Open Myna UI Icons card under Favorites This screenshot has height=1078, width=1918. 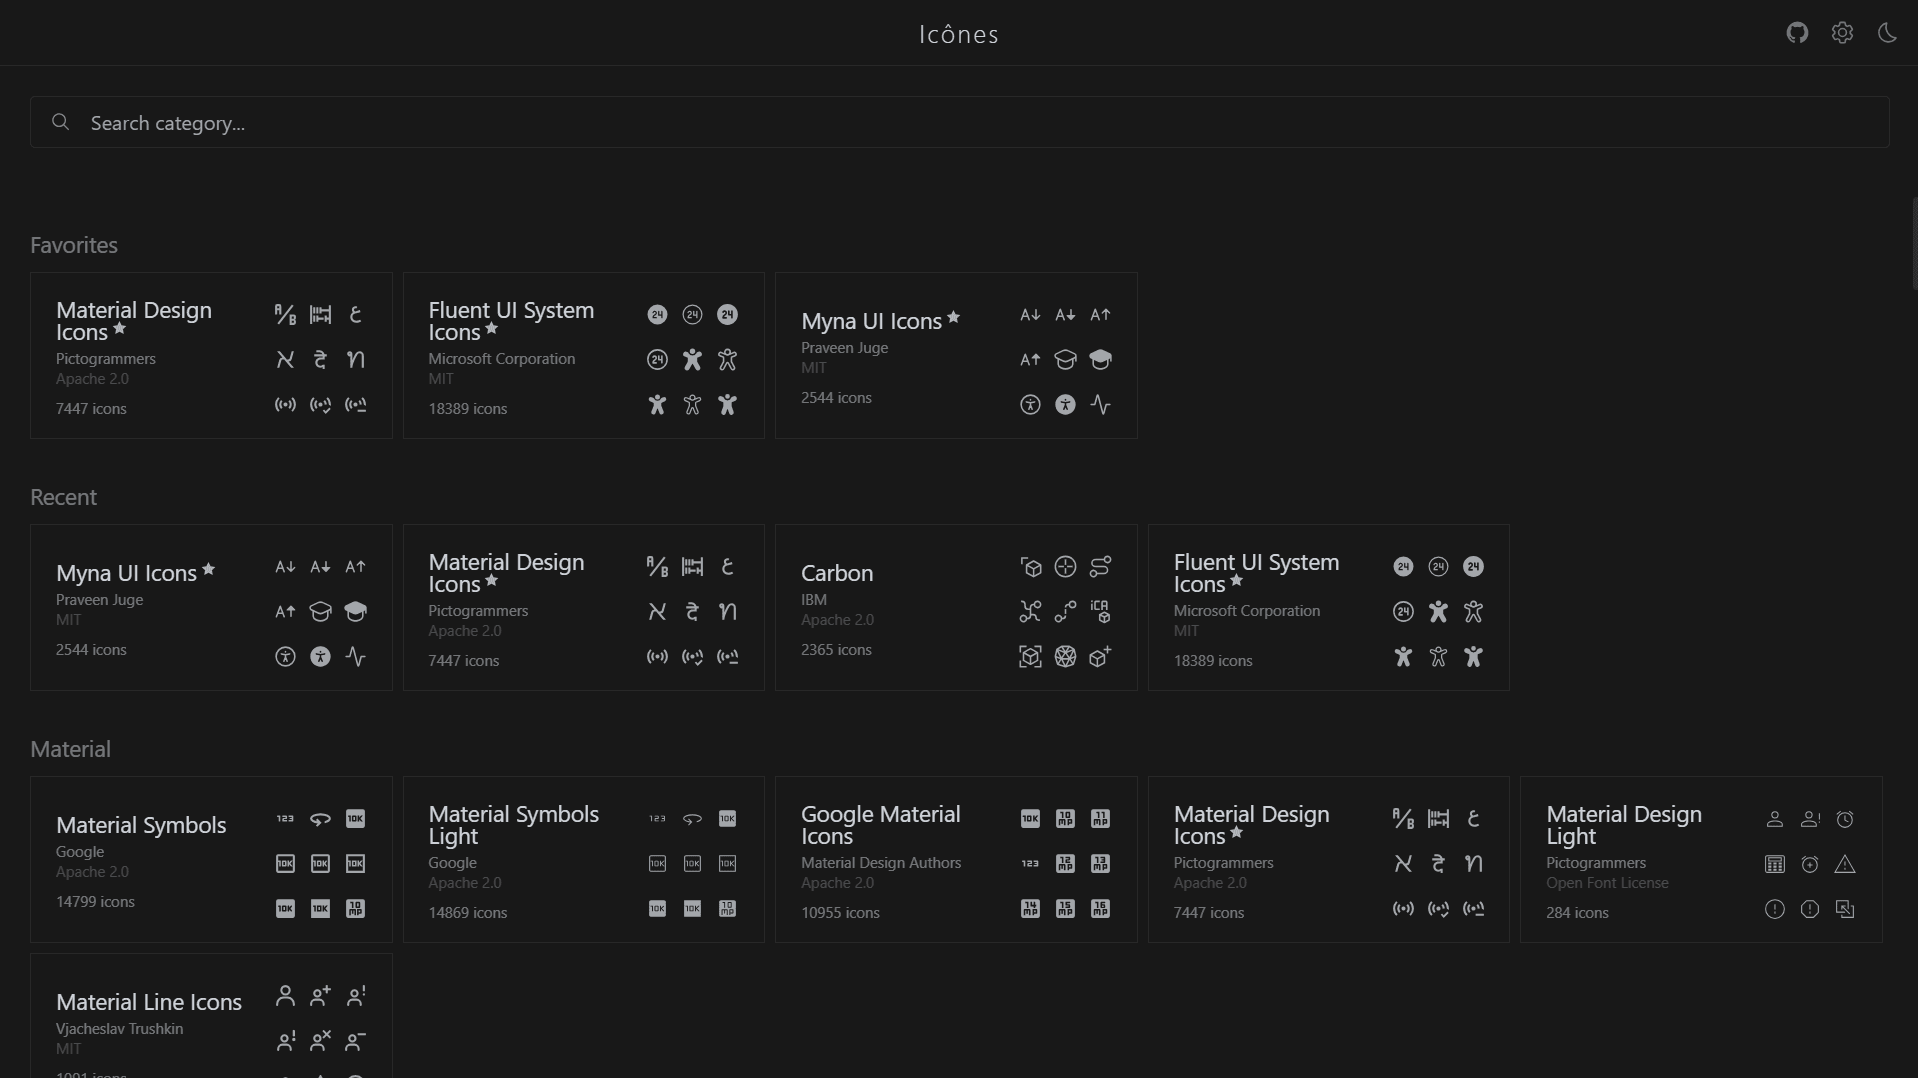pyautogui.click(x=956, y=355)
